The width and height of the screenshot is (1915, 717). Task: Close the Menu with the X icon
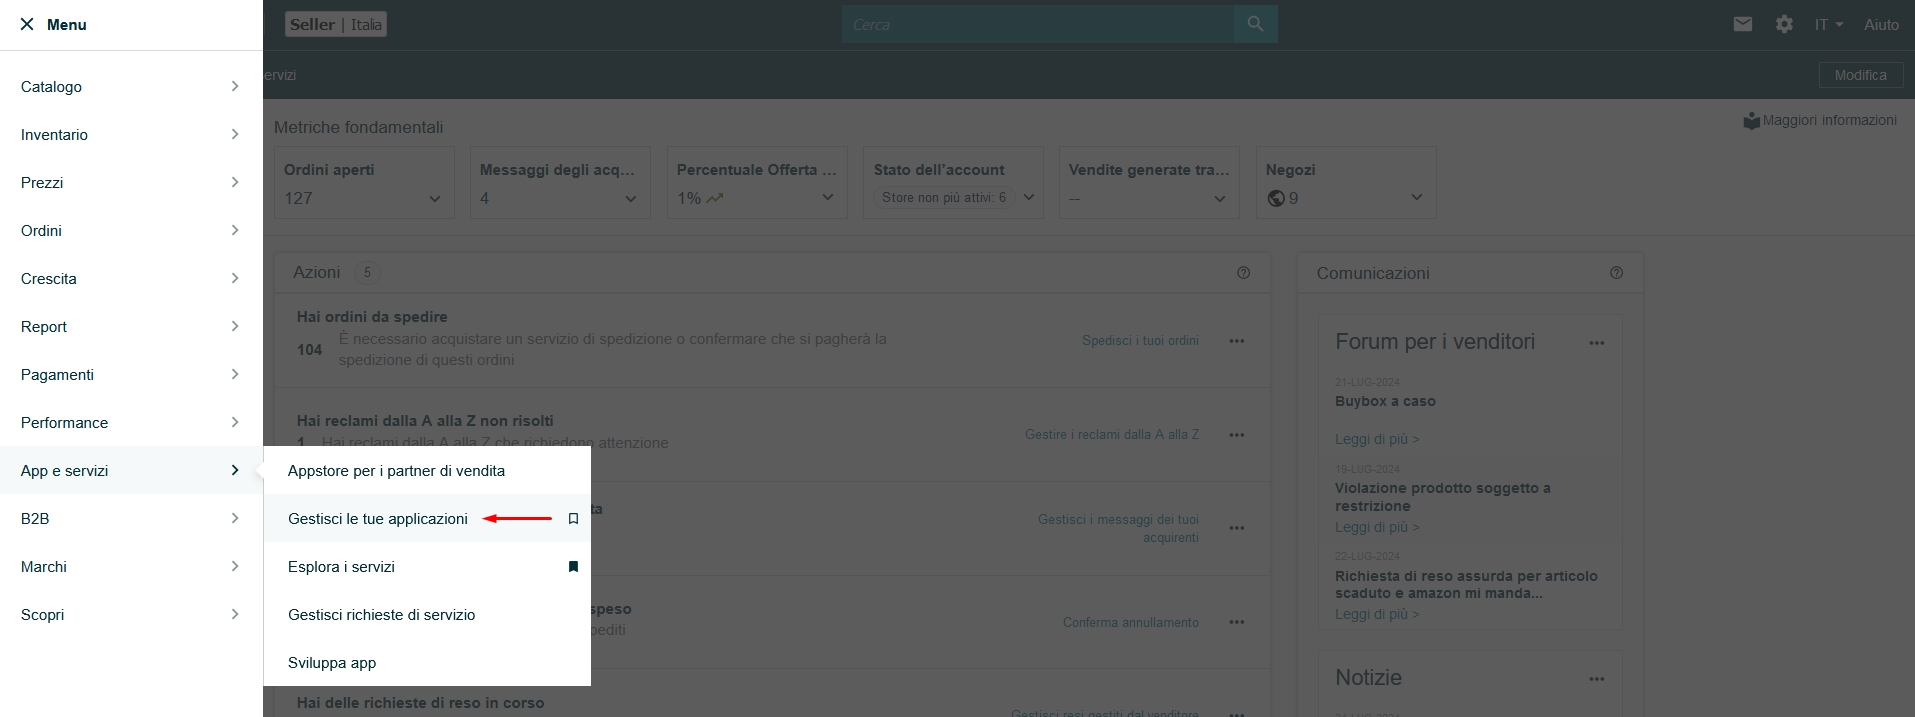[27, 24]
